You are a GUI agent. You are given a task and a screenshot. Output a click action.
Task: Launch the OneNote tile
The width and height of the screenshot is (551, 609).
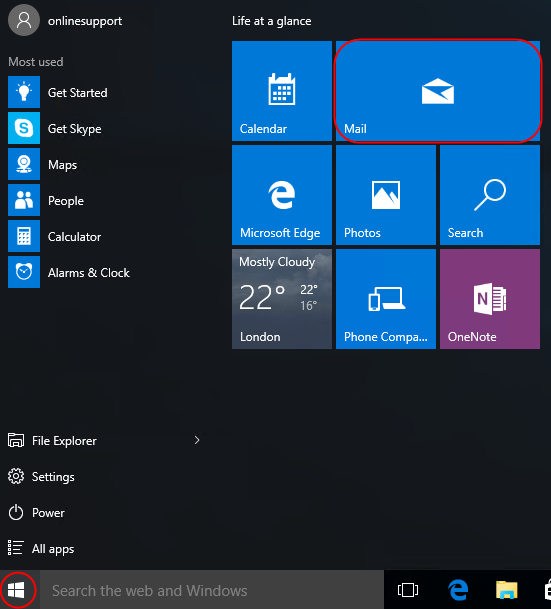(490, 299)
